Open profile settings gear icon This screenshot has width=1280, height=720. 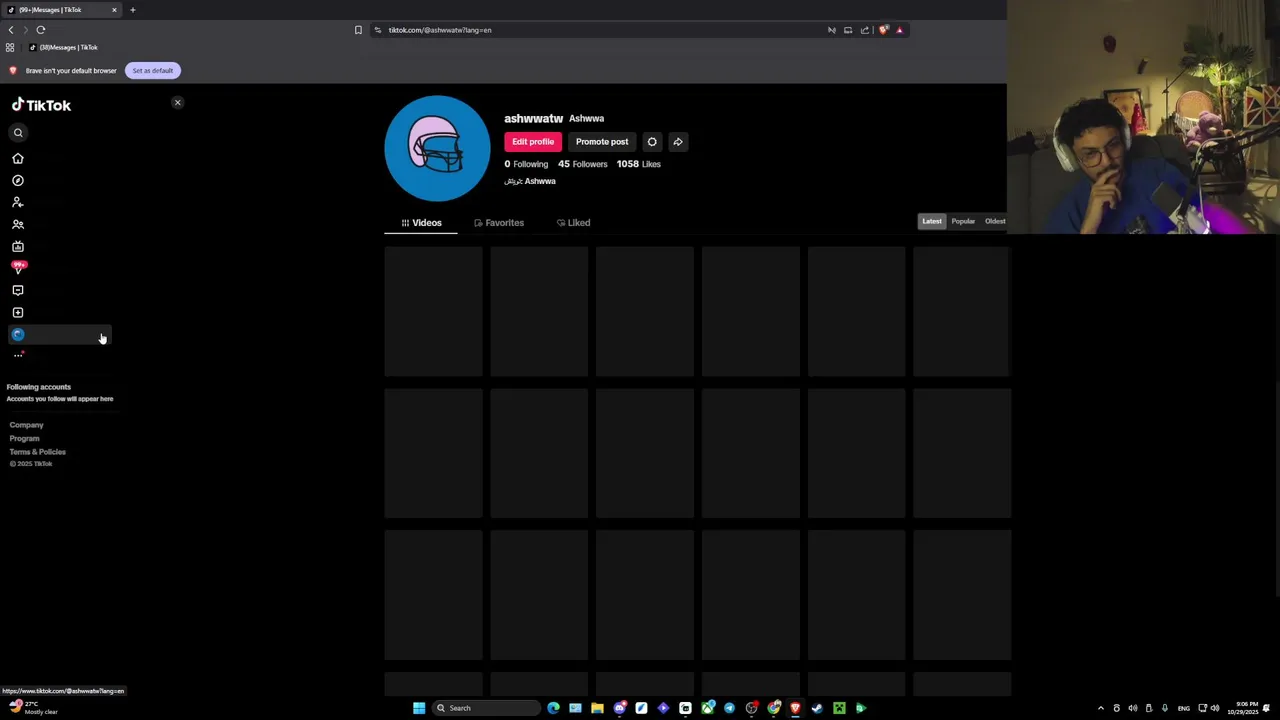tap(652, 142)
